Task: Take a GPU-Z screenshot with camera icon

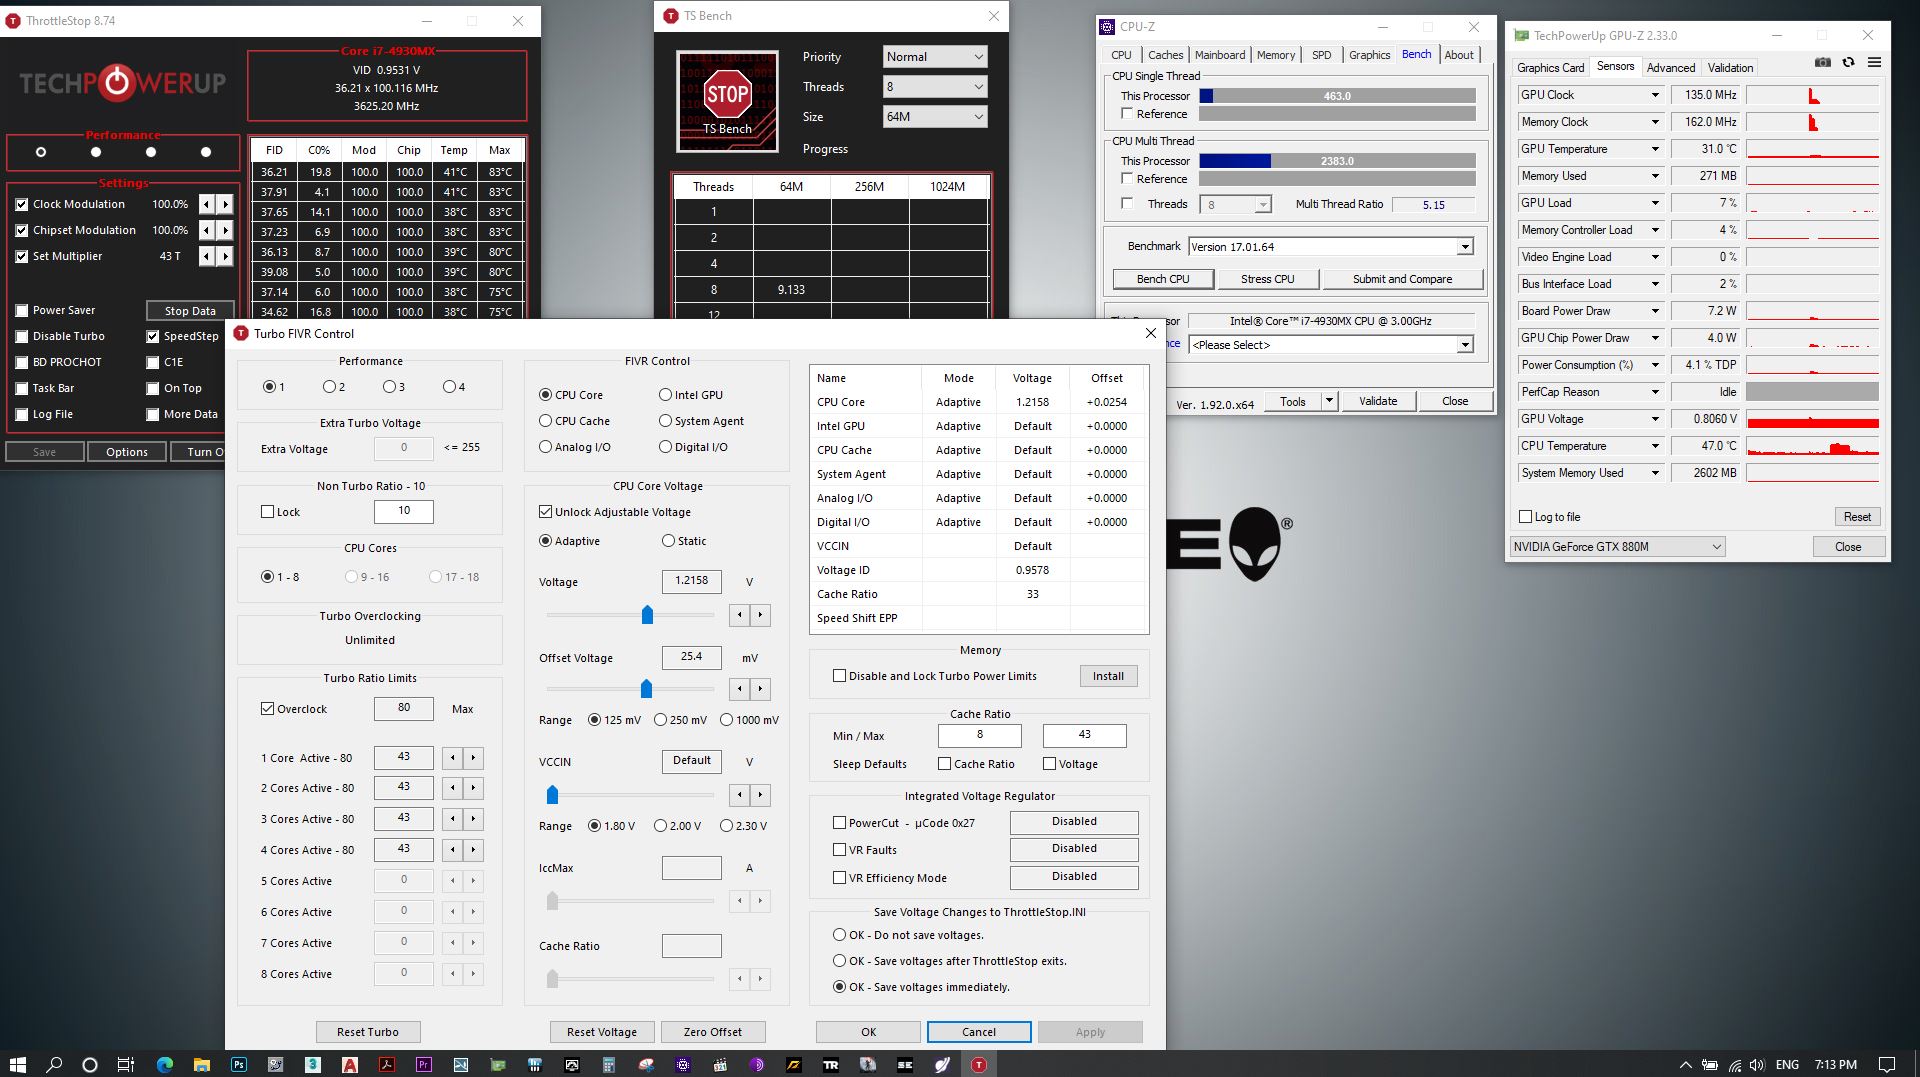Action: [x=1823, y=62]
